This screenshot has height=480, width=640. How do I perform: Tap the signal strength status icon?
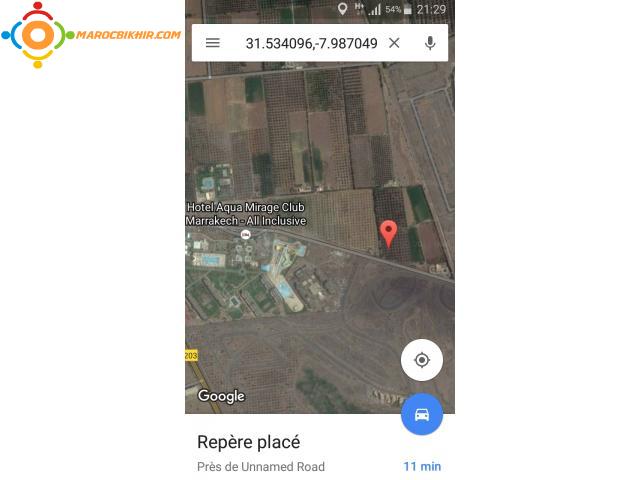click(374, 9)
